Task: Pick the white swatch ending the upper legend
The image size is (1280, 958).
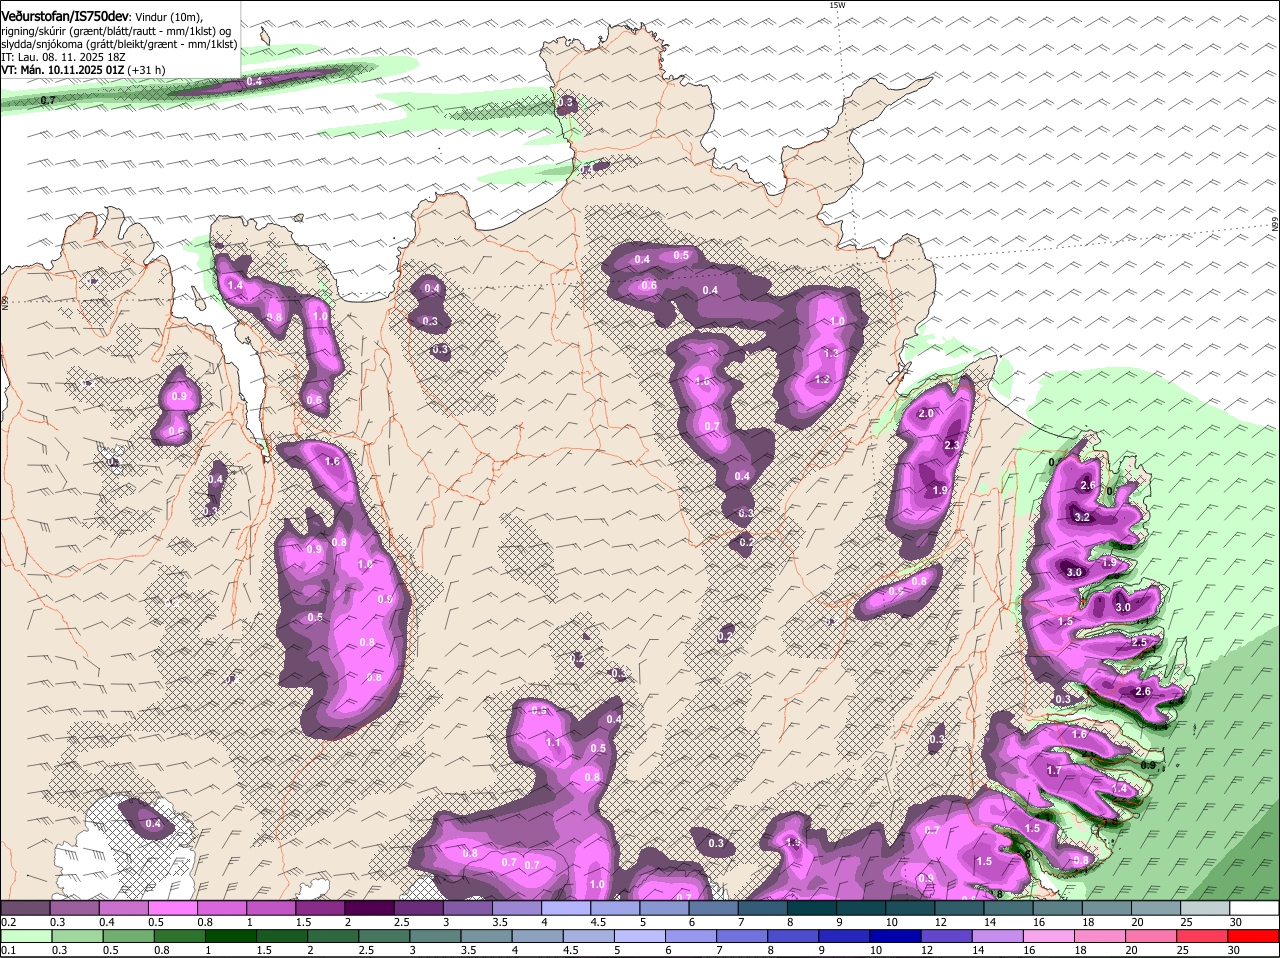Action: click(1254, 907)
